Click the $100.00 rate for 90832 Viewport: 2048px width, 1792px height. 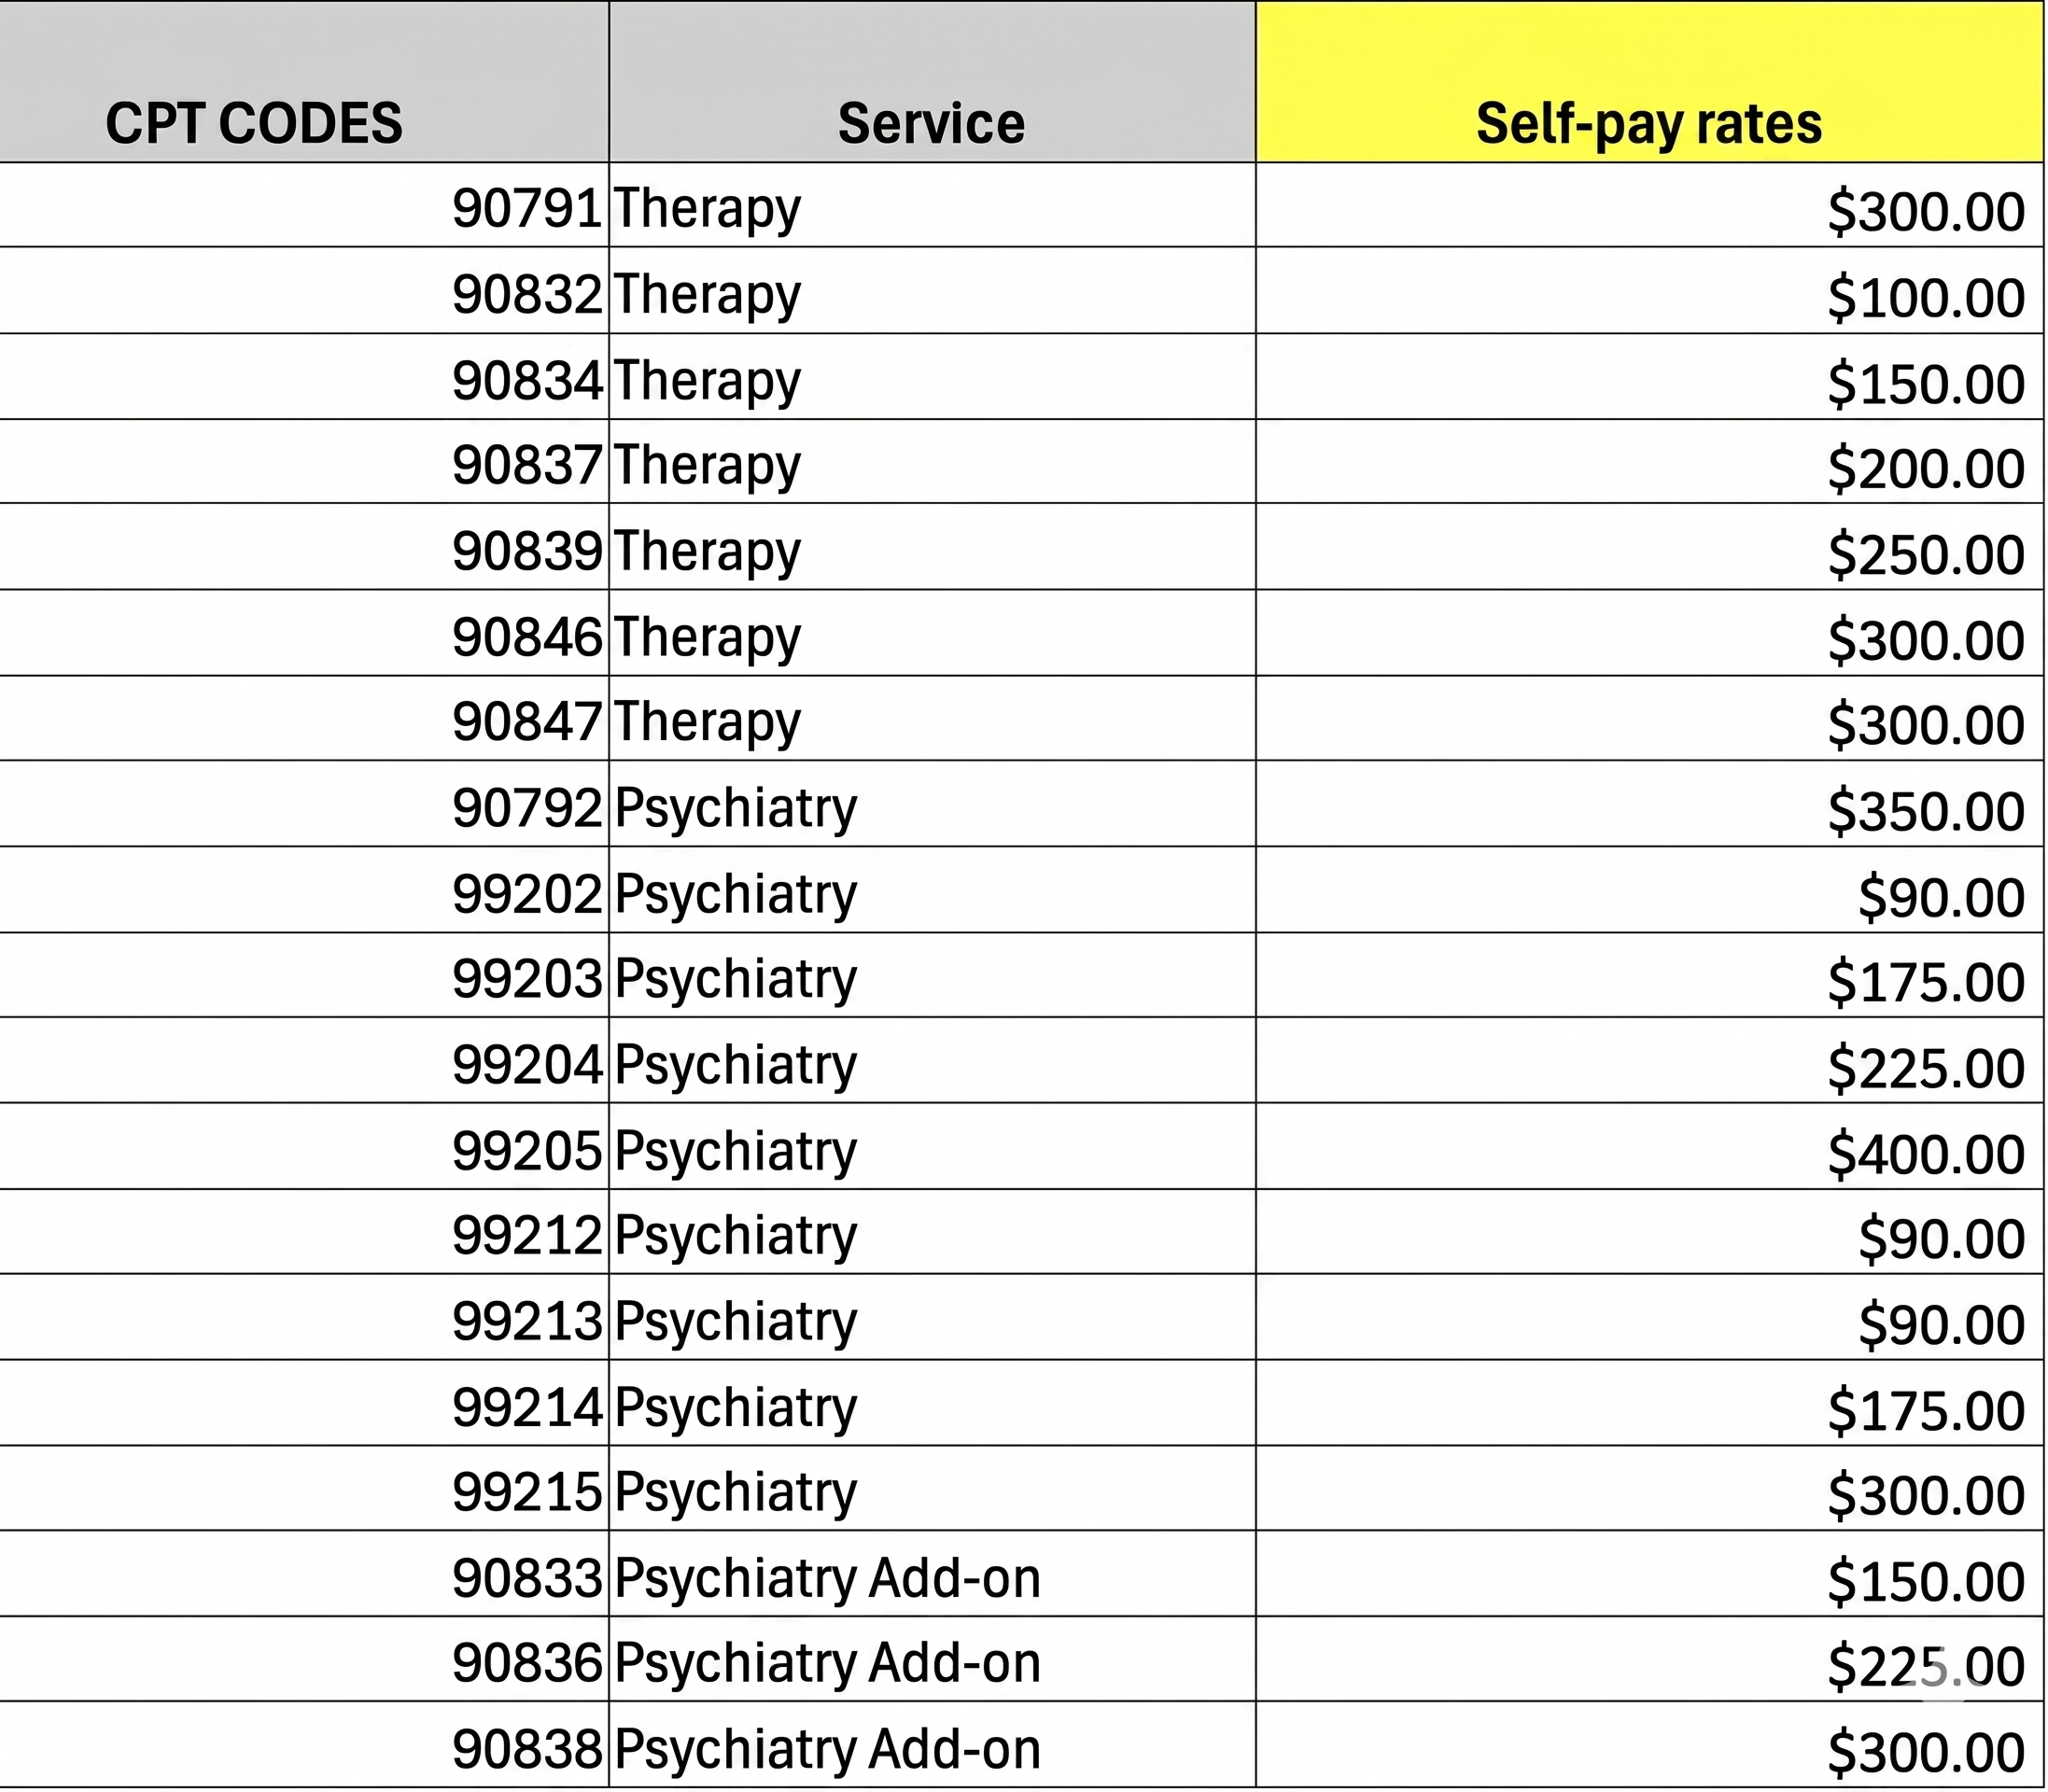pos(1649,291)
